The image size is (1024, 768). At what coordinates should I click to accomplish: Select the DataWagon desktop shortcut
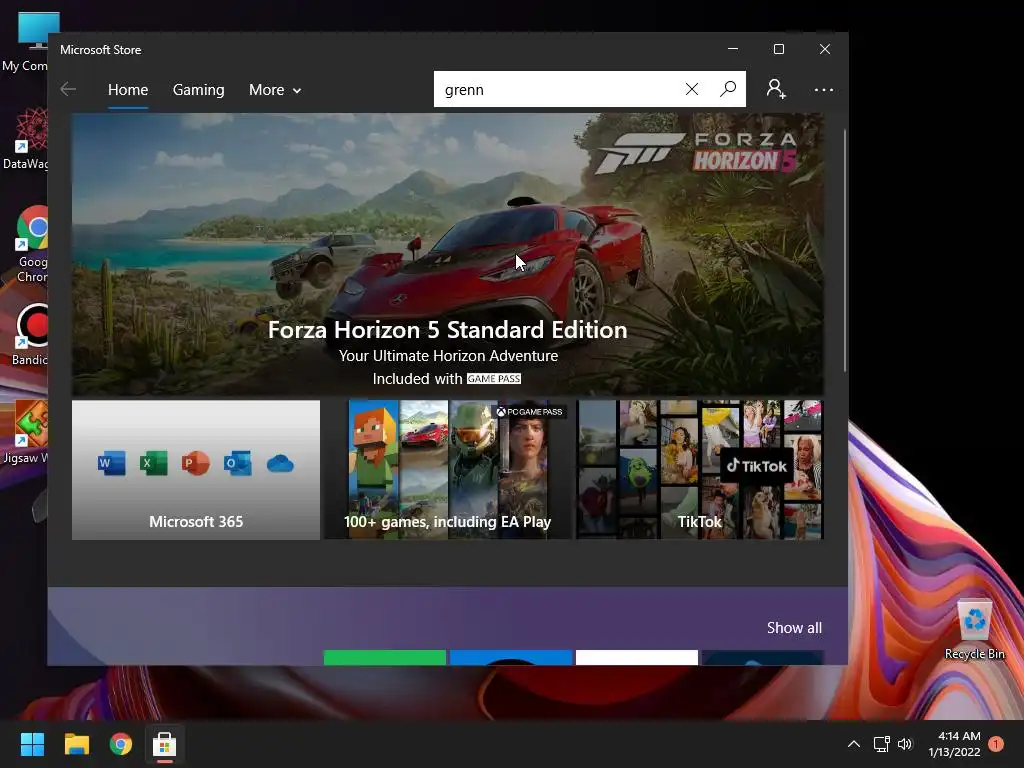(x=26, y=139)
